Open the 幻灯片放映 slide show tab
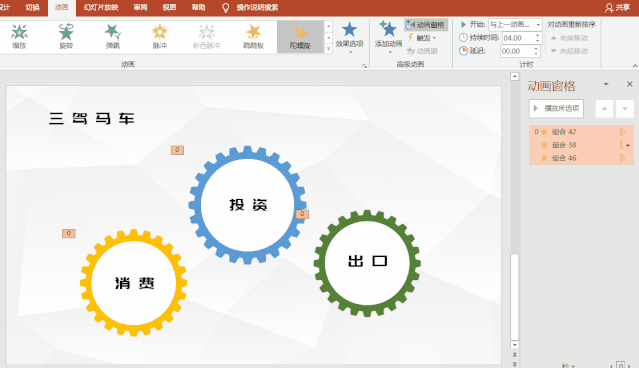 tap(101, 7)
